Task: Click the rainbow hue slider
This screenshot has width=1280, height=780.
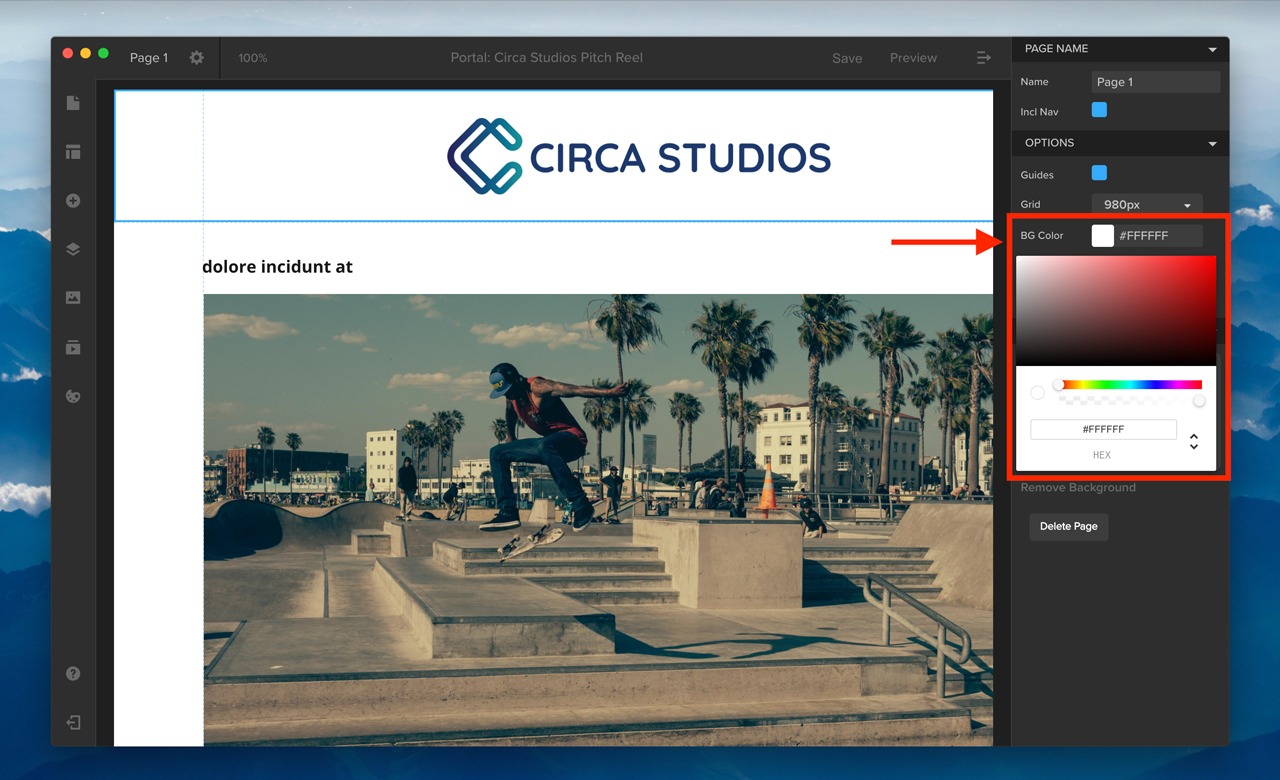Action: click(1130, 384)
